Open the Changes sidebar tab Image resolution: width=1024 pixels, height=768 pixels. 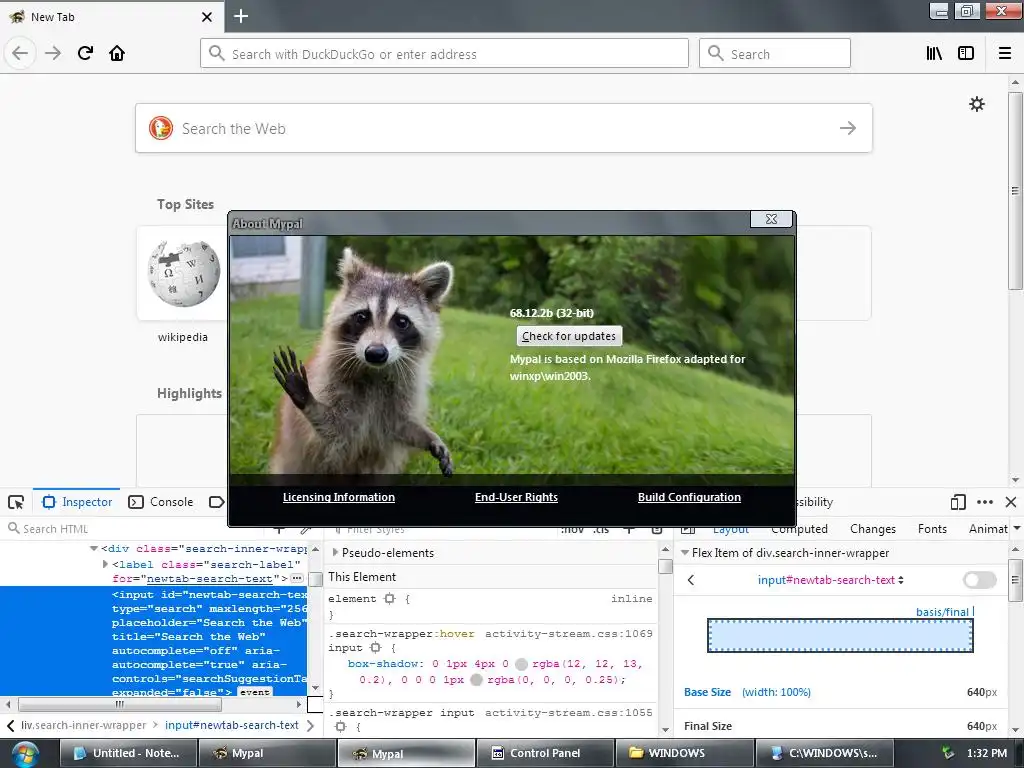click(872, 529)
